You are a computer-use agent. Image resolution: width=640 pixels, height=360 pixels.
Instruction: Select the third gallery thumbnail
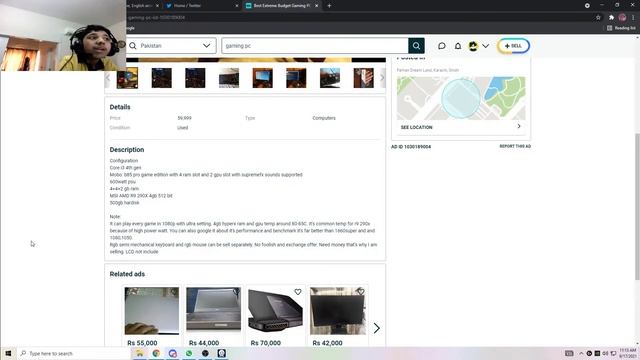click(195, 78)
